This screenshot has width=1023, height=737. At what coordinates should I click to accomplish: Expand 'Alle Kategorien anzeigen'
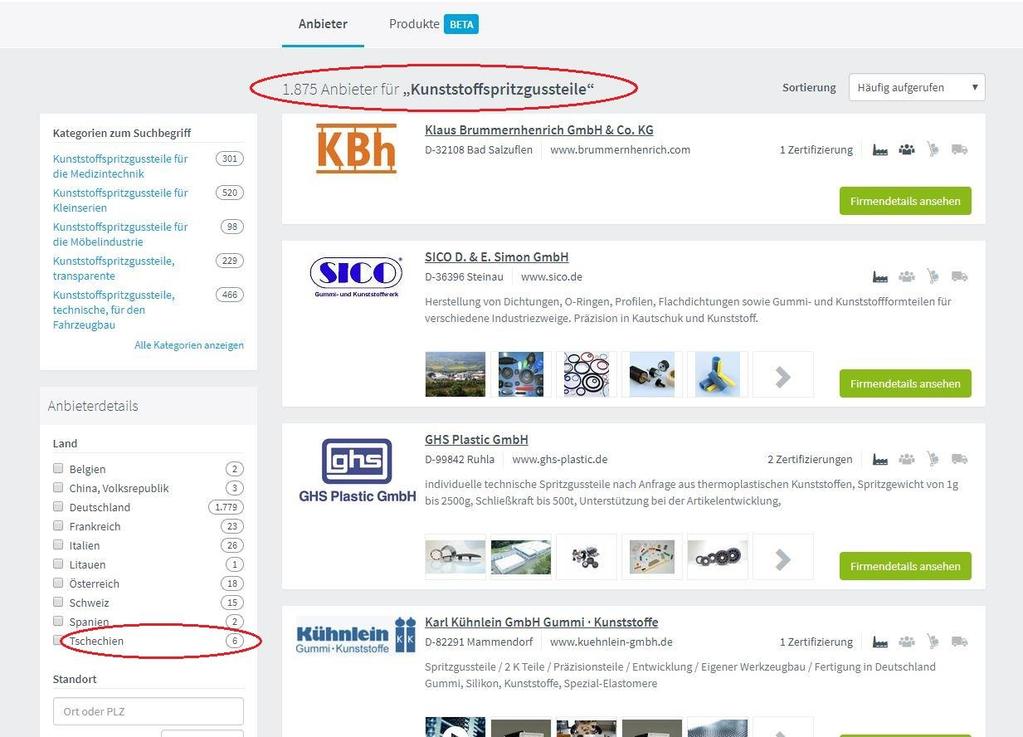tap(189, 345)
